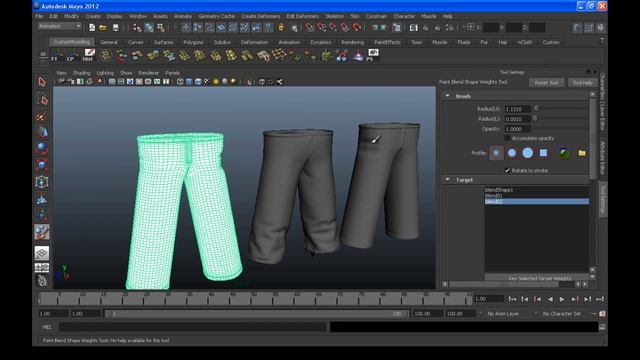Viewport: 640px width, 360px height.
Task: Select the Show Manipulator tool
Action: coord(42,215)
